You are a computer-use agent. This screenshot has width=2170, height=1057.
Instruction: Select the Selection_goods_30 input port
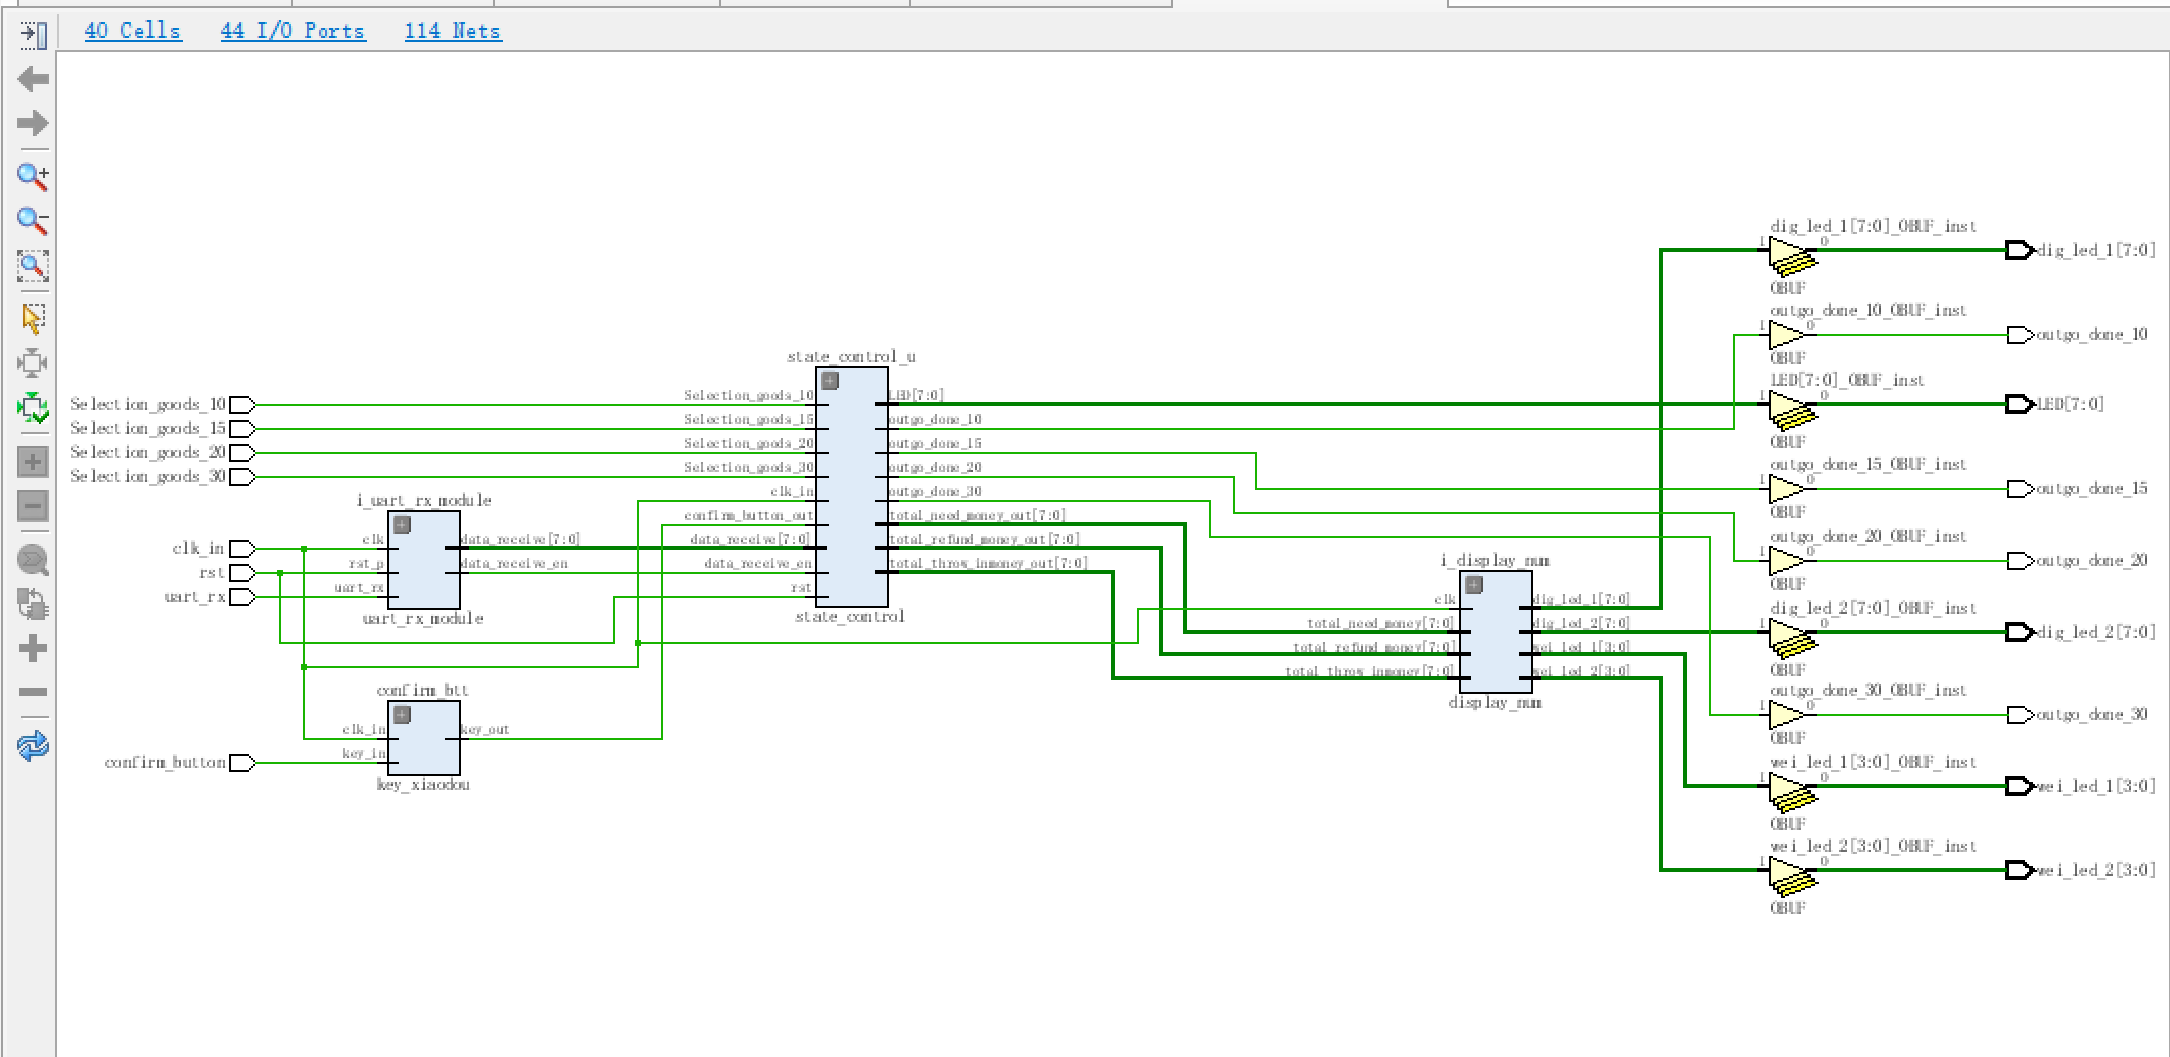242,477
